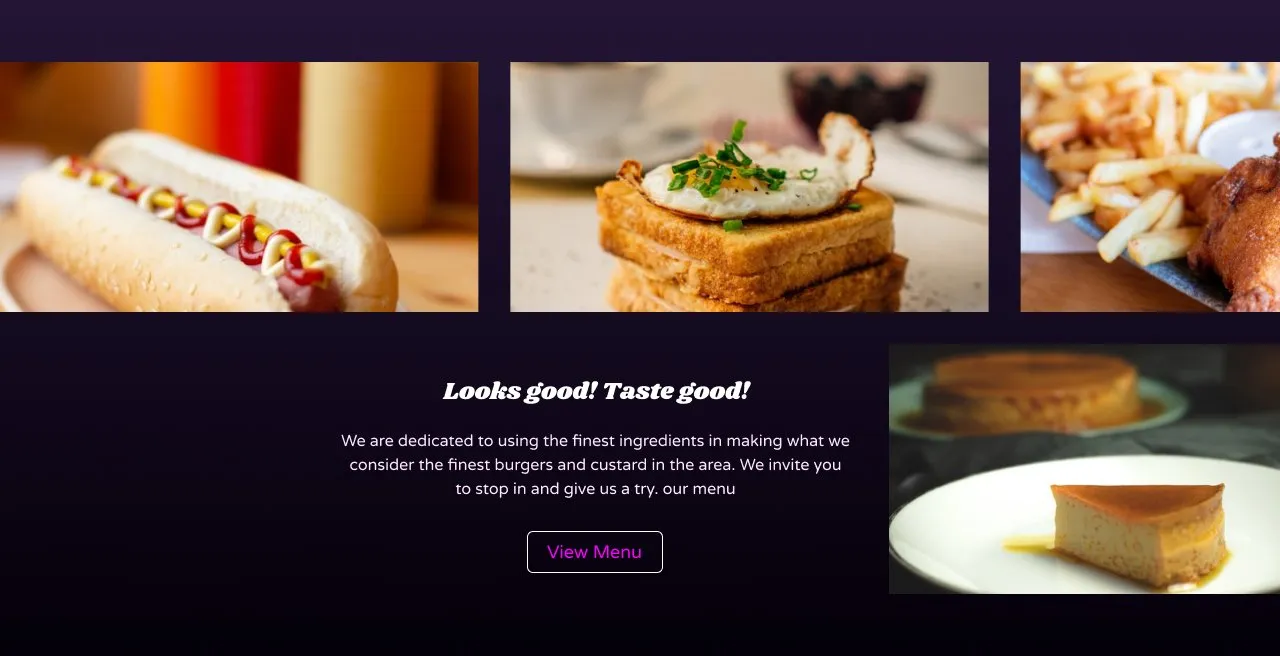Click the tan mustard bottle
The image size is (1280, 656).
[369, 140]
